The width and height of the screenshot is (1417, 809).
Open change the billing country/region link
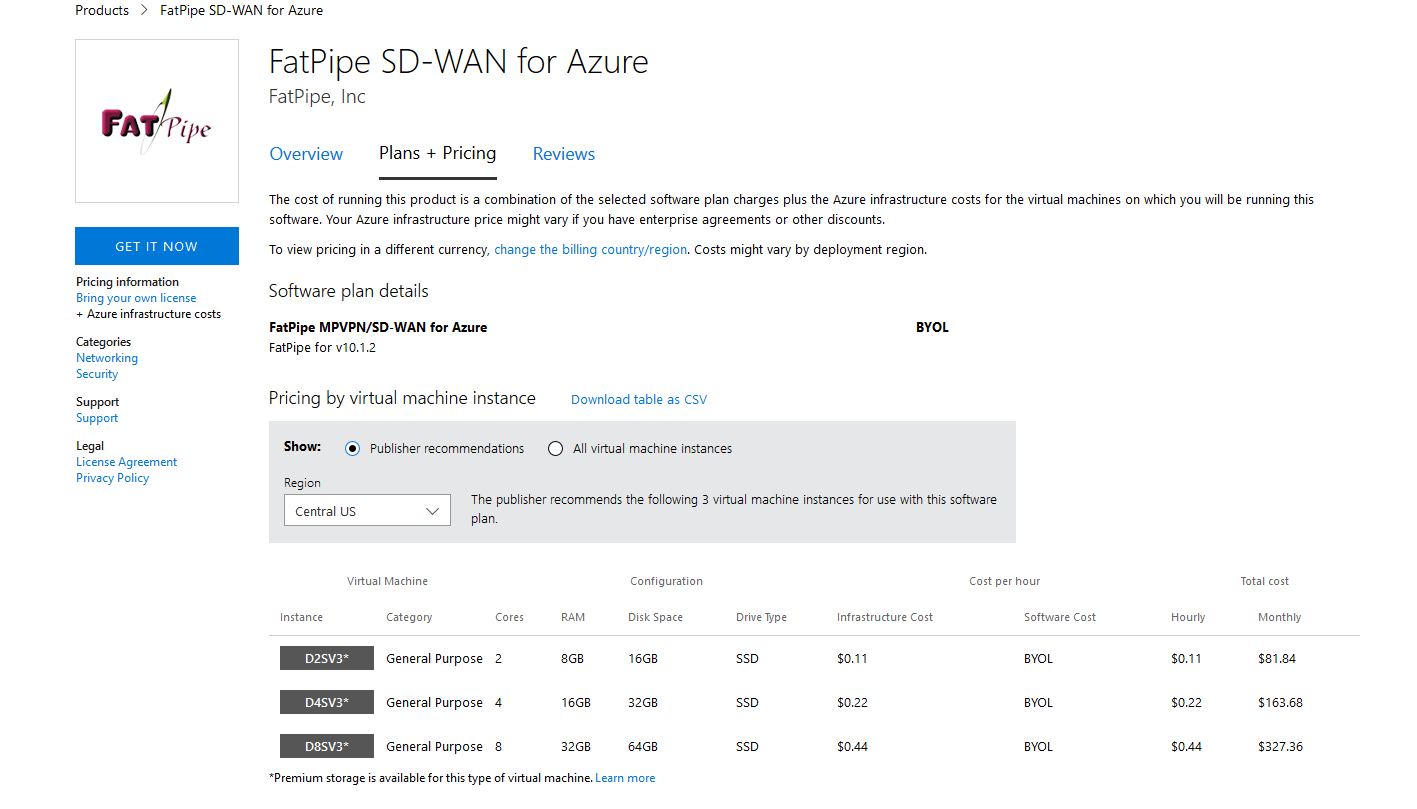[590, 250]
